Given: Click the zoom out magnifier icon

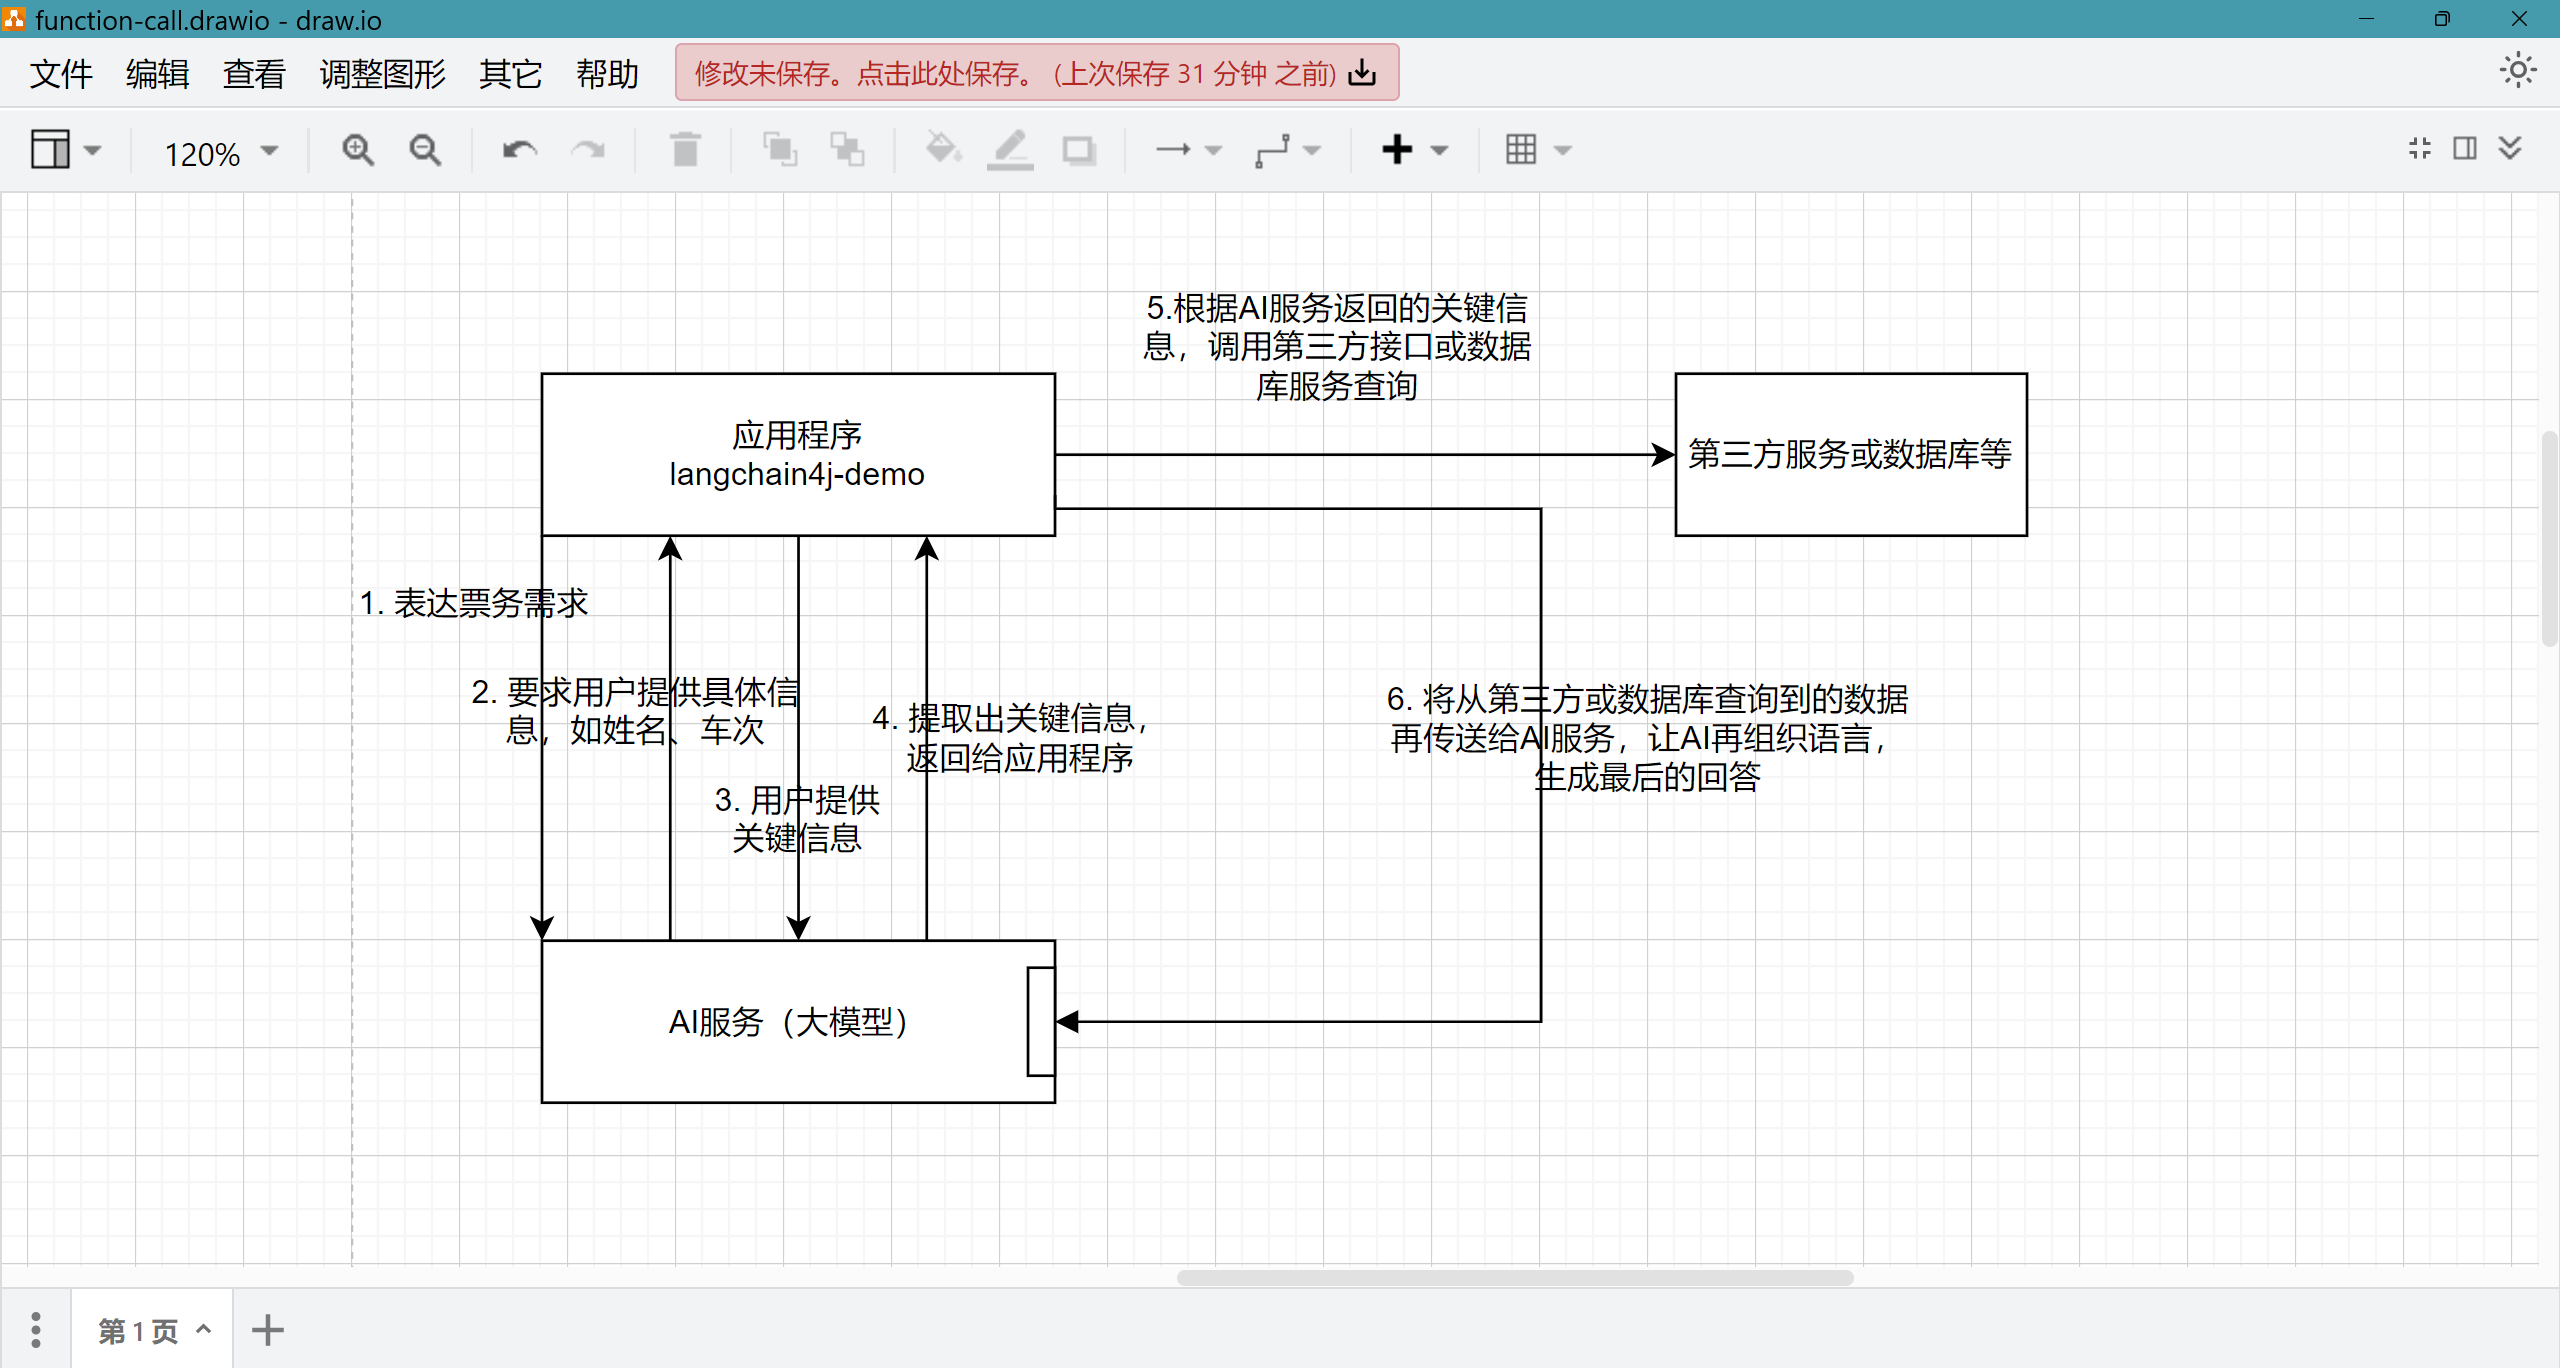Looking at the screenshot, I should pyautogui.click(x=425, y=150).
